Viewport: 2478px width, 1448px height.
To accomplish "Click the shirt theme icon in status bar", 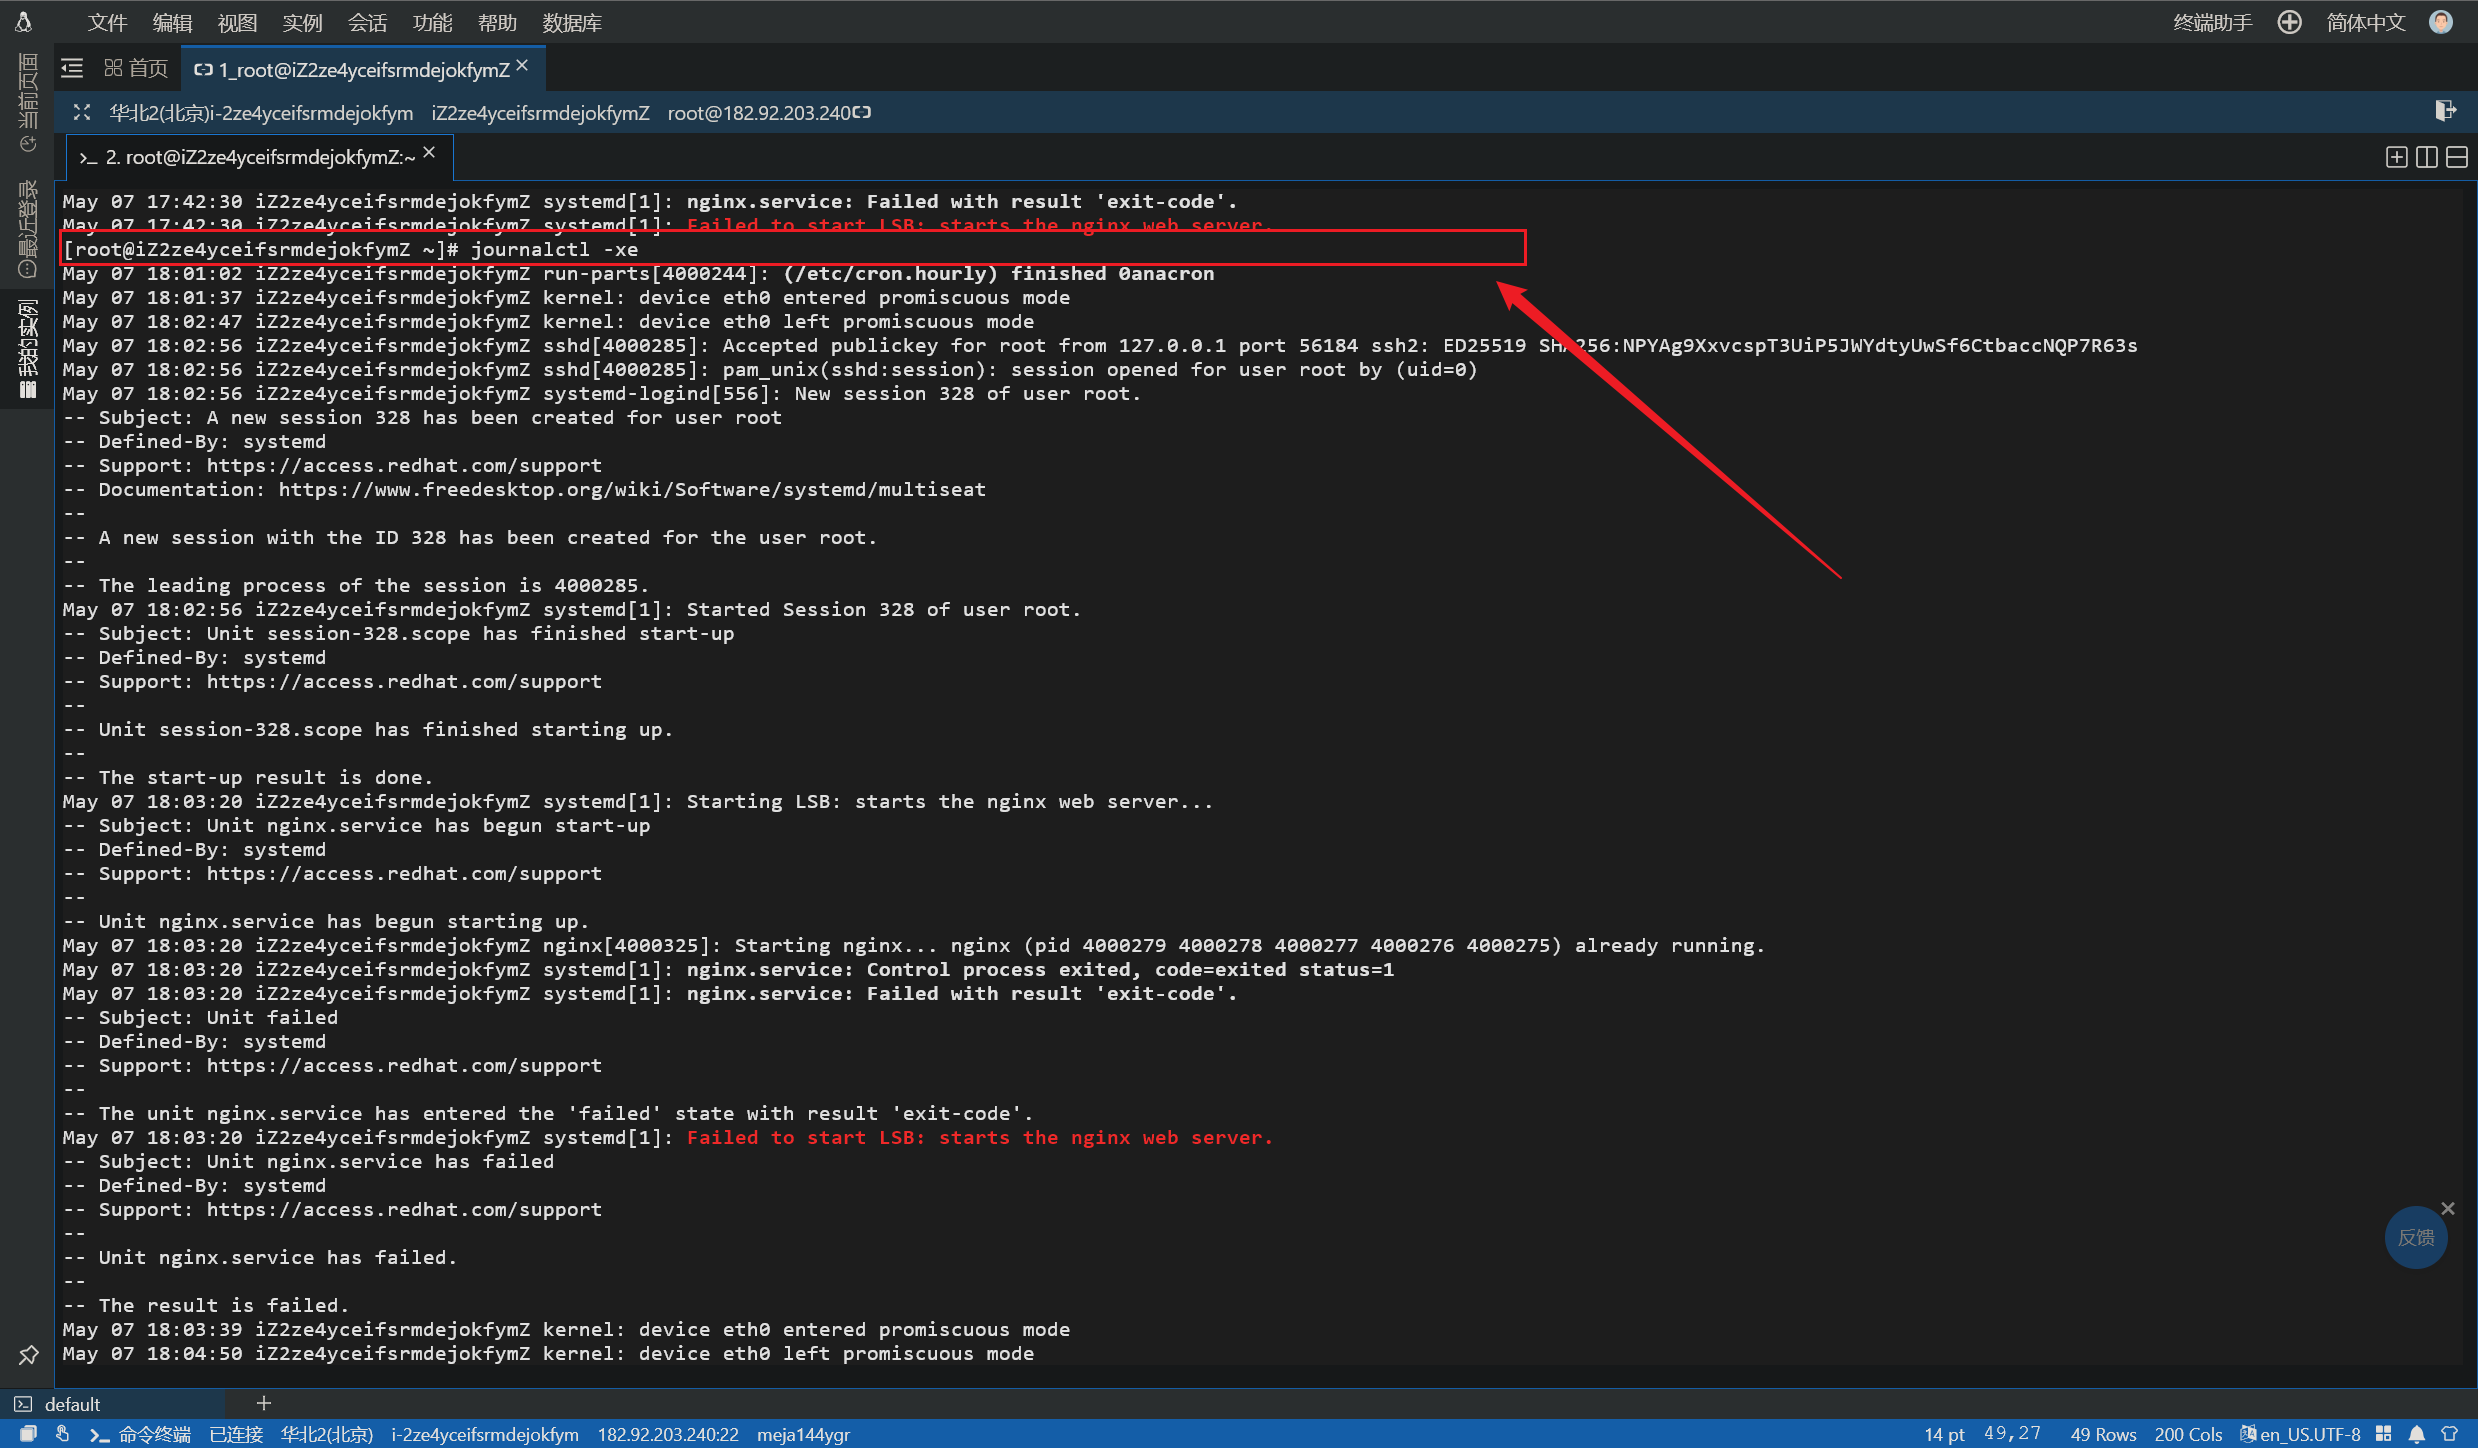I will pos(2449,1434).
